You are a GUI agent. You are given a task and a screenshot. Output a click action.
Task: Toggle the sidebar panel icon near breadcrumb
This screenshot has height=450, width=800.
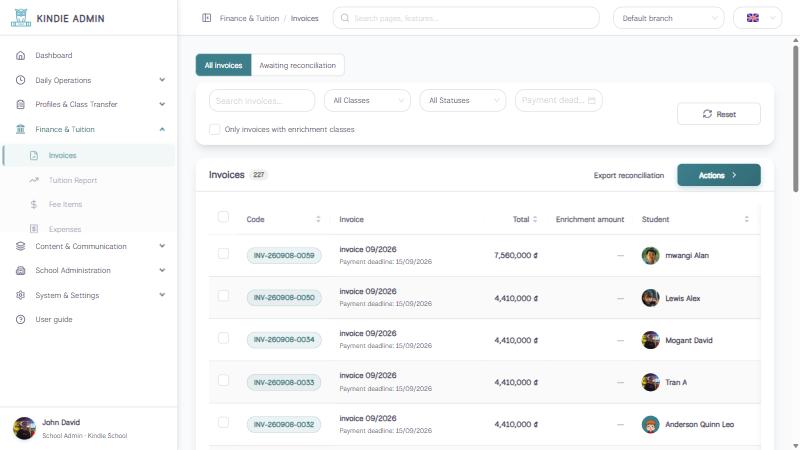click(x=207, y=18)
